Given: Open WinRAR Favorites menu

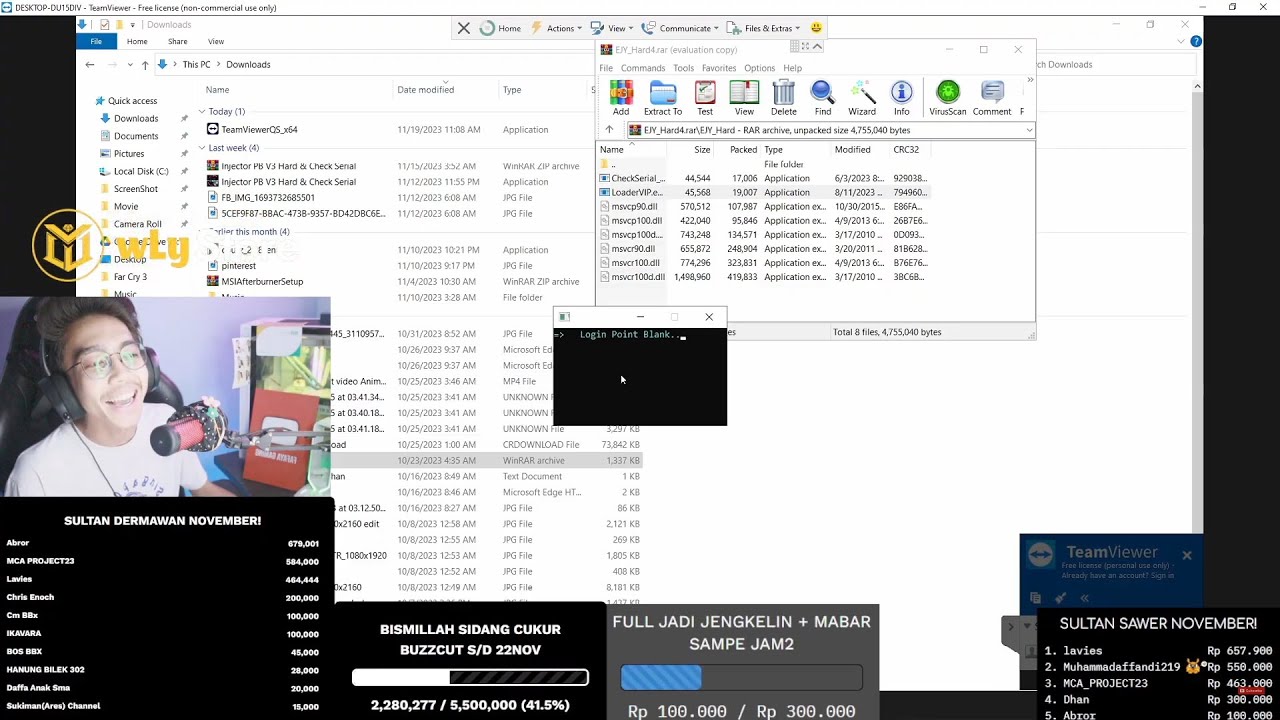Looking at the screenshot, I should pyautogui.click(x=719, y=68).
